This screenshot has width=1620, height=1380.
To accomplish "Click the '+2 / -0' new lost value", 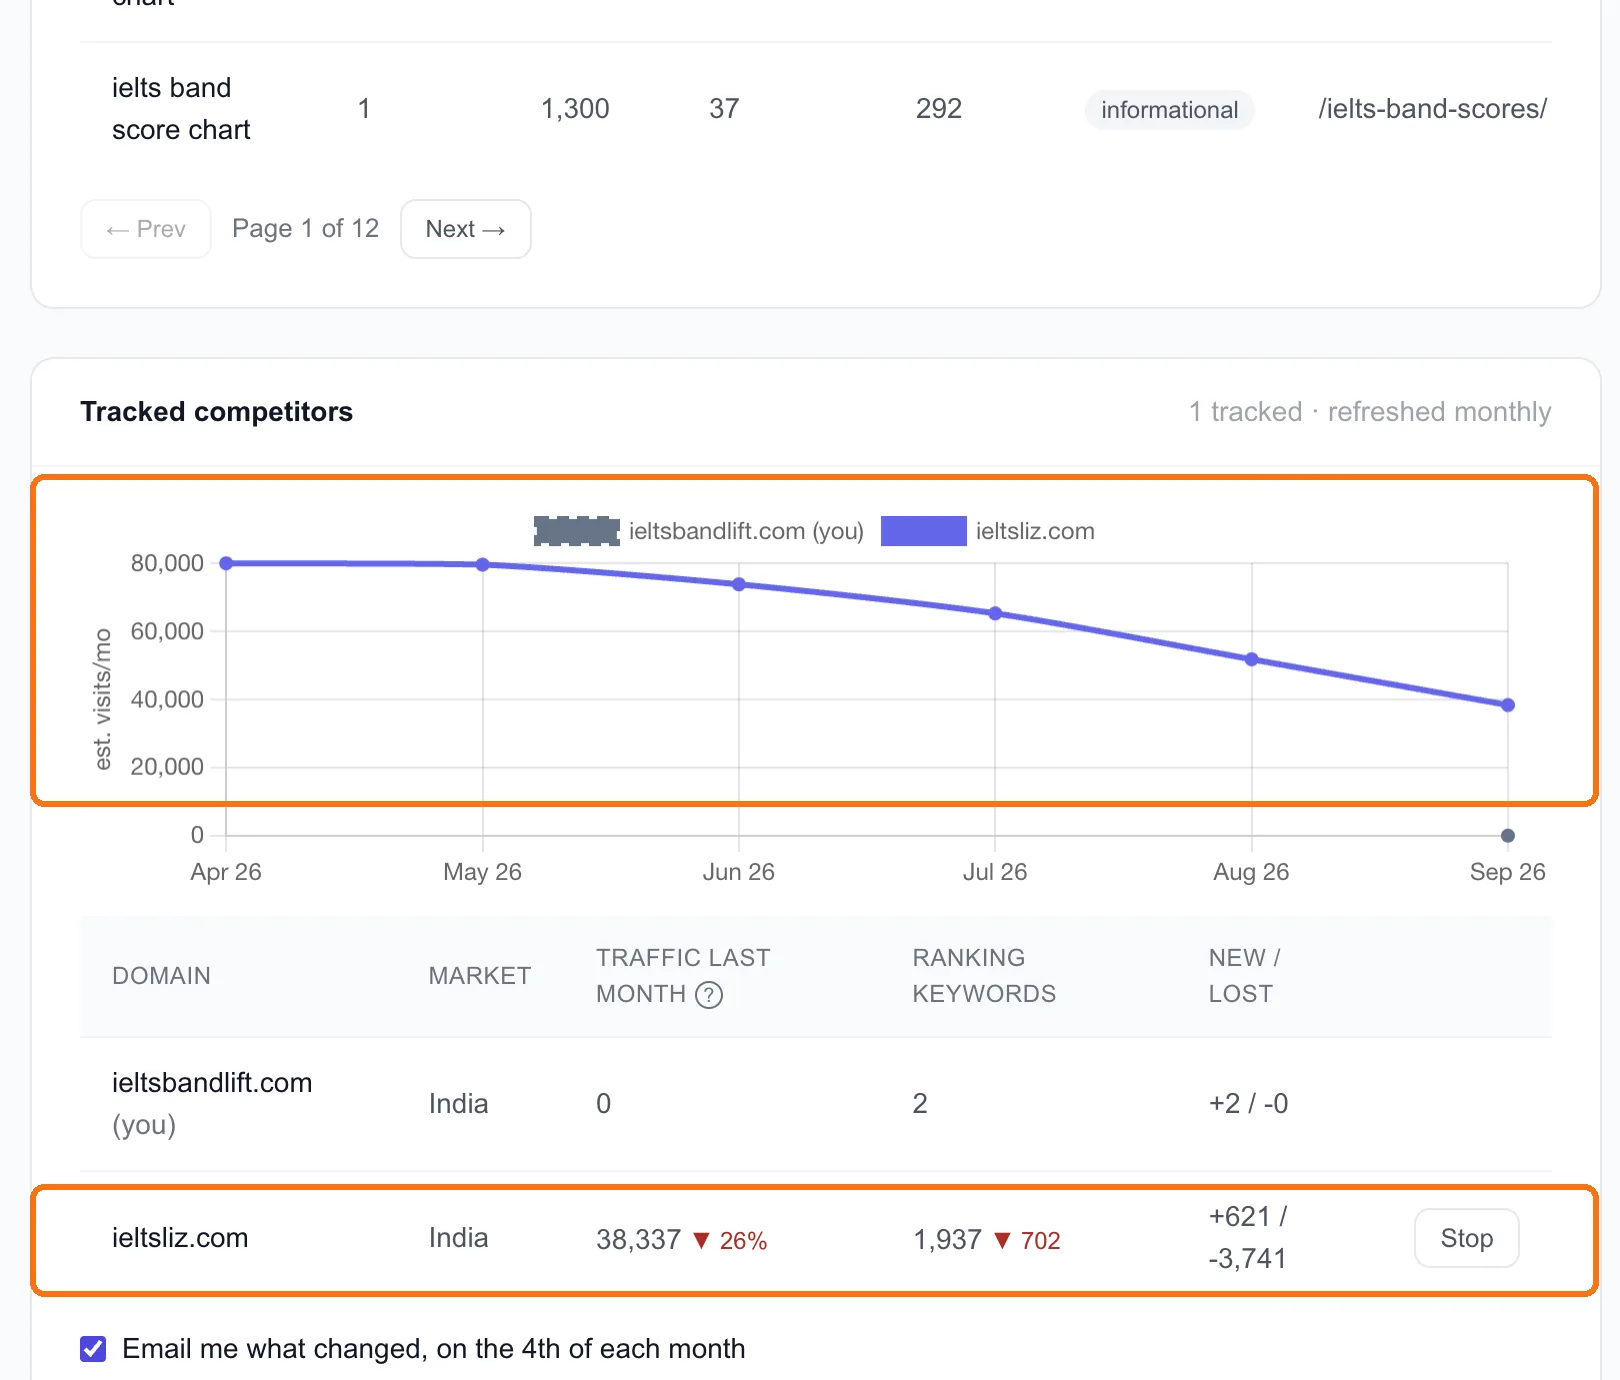I will [x=1248, y=1104].
